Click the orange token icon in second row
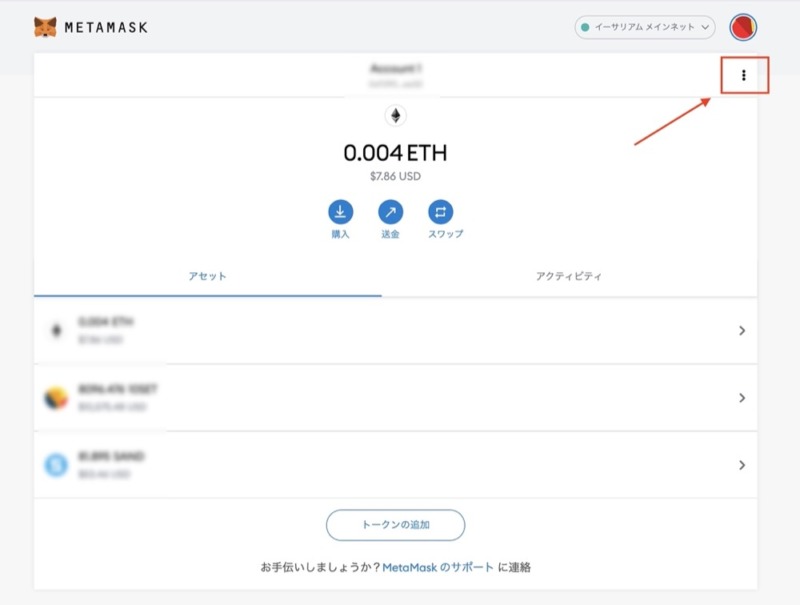The height and width of the screenshot is (605, 800). pyautogui.click(x=56, y=398)
